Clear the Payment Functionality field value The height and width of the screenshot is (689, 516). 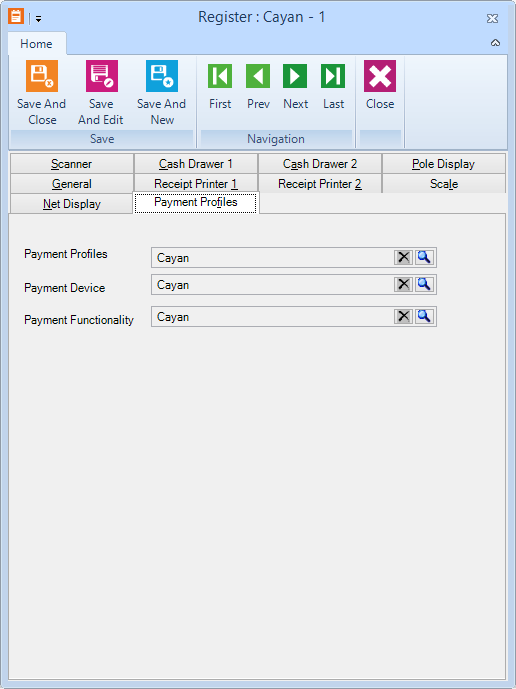[x=403, y=316]
